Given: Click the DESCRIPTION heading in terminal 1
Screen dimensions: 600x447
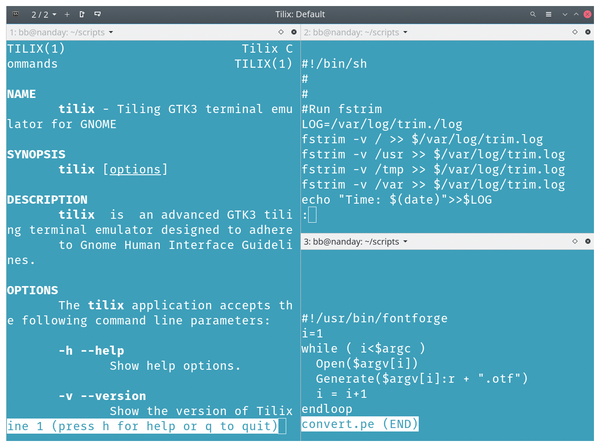Looking at the screenshot, I should coord(47,199).
